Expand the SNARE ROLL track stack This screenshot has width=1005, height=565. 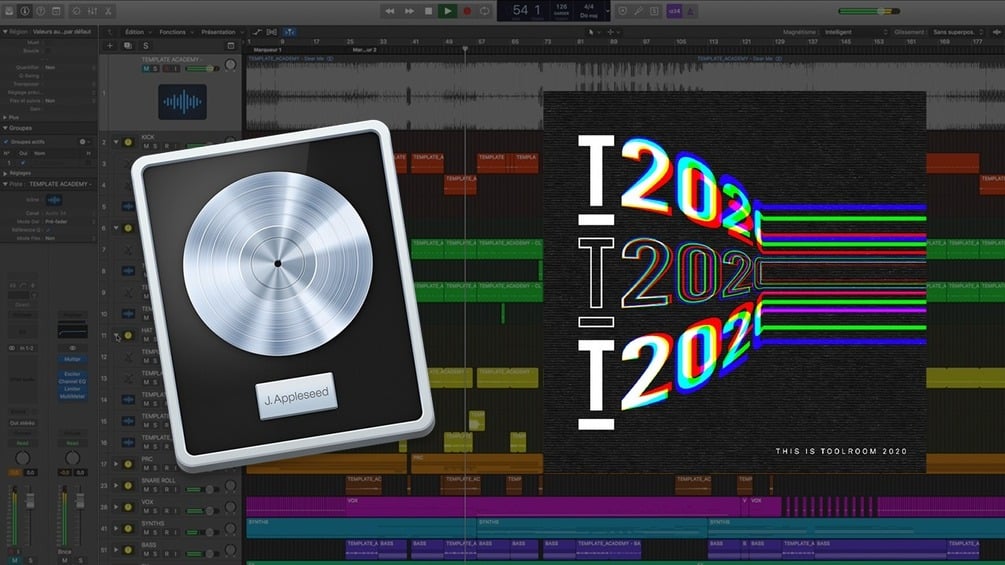point(116,485)
